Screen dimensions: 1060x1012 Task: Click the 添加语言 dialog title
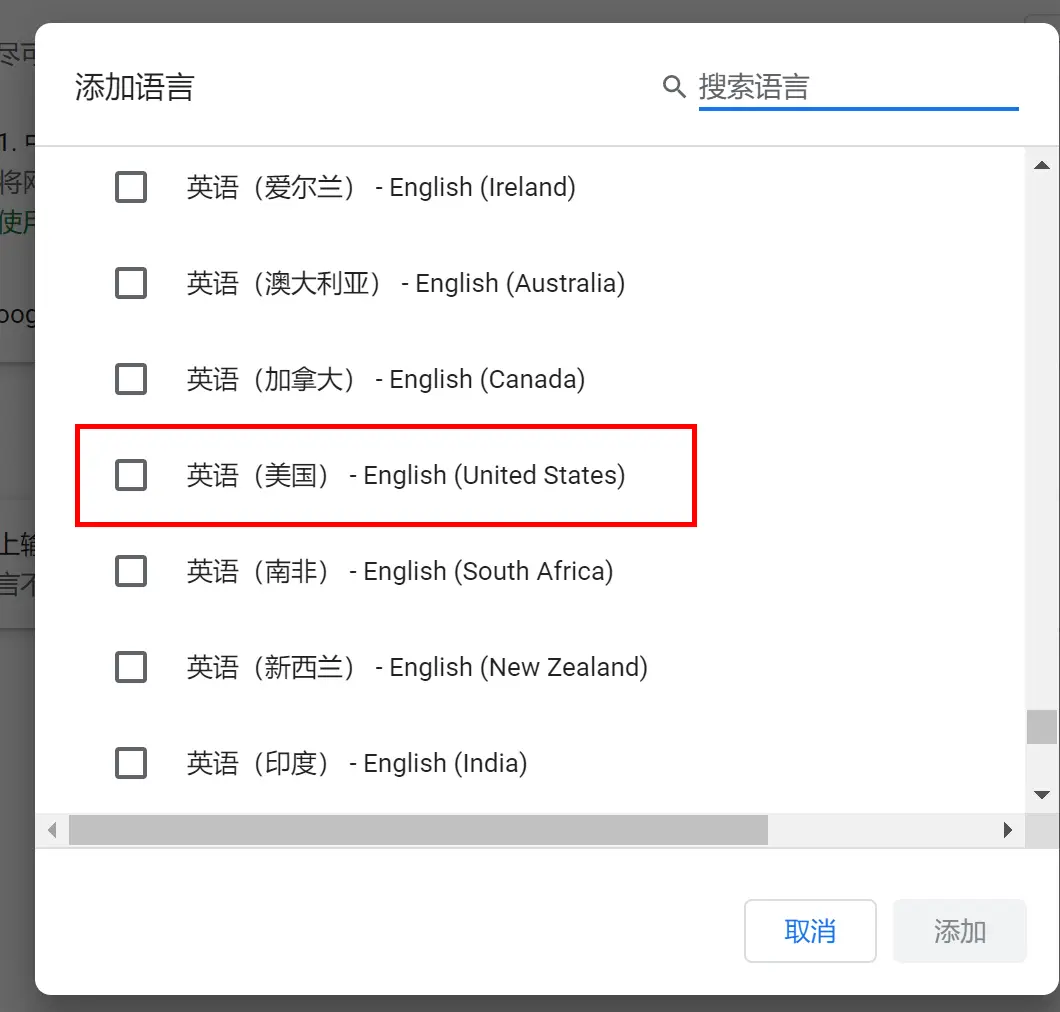[135, 87]
